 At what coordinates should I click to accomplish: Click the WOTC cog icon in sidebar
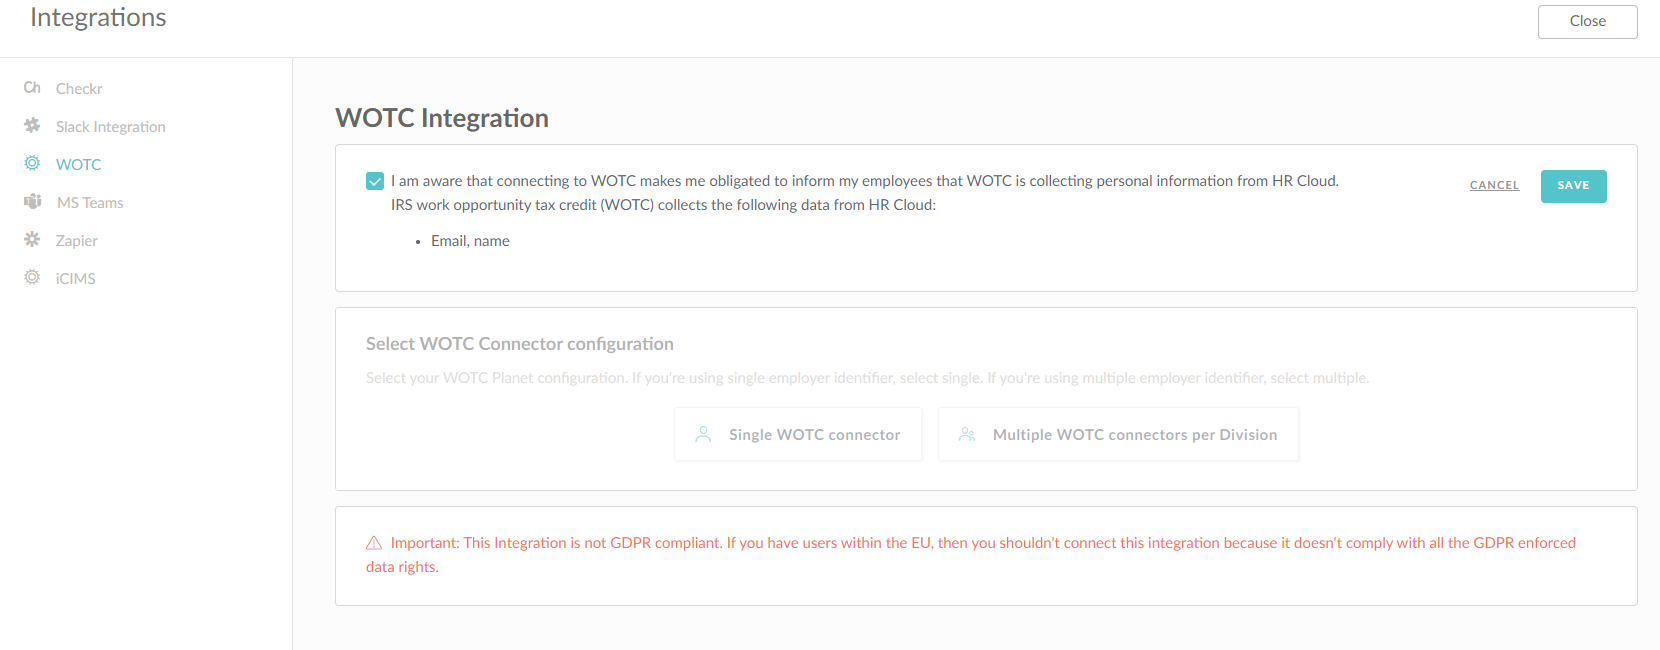coord(32,163)
